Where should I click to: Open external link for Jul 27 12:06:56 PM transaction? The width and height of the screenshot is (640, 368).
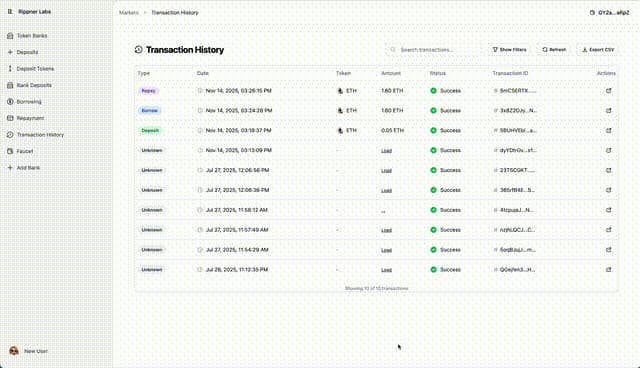pos(608,170)
